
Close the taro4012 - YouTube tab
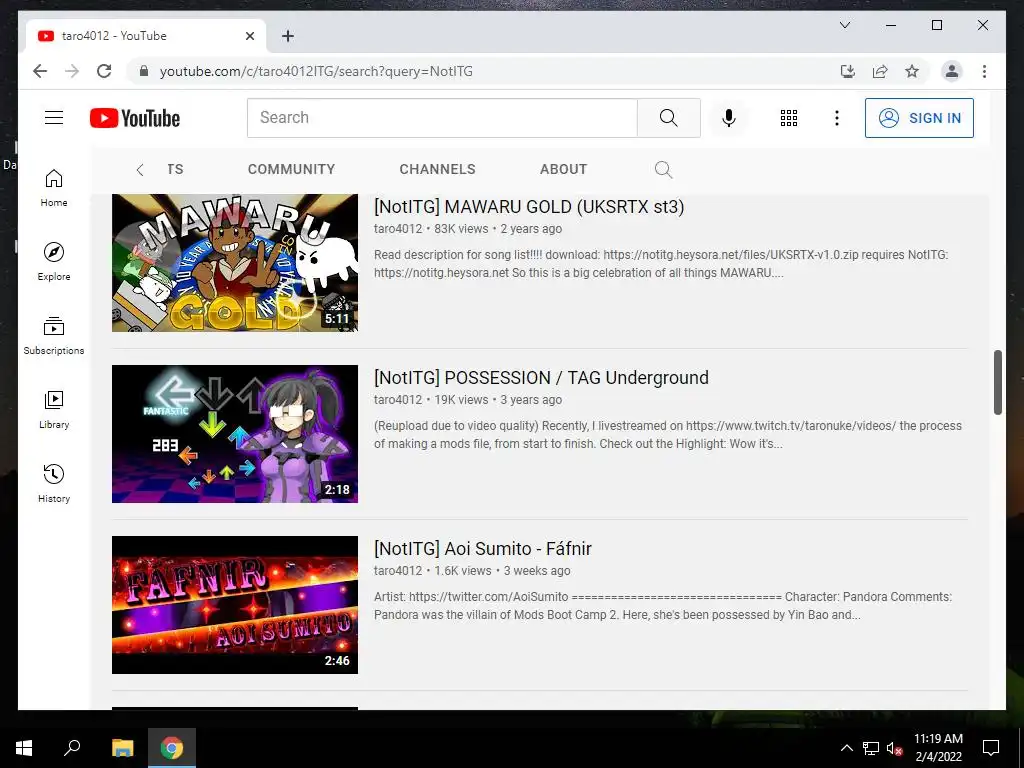pos(249,36)
